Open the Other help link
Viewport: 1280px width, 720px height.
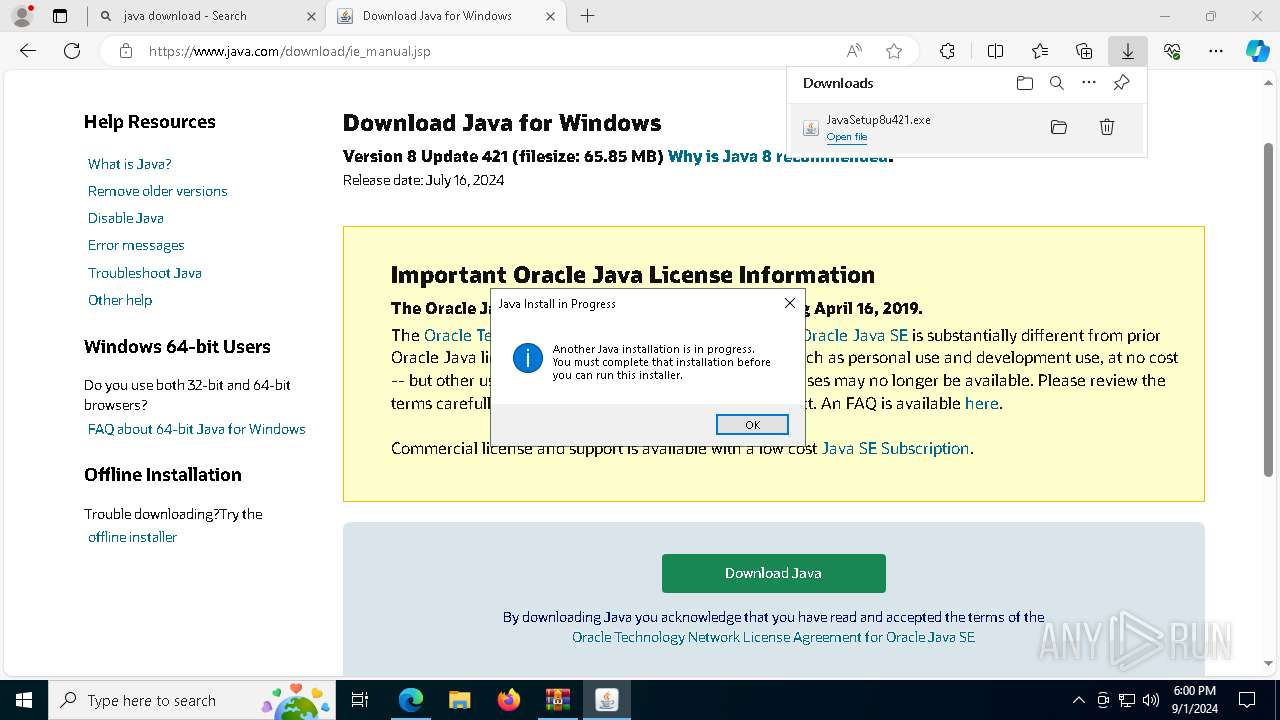point(120,300)
